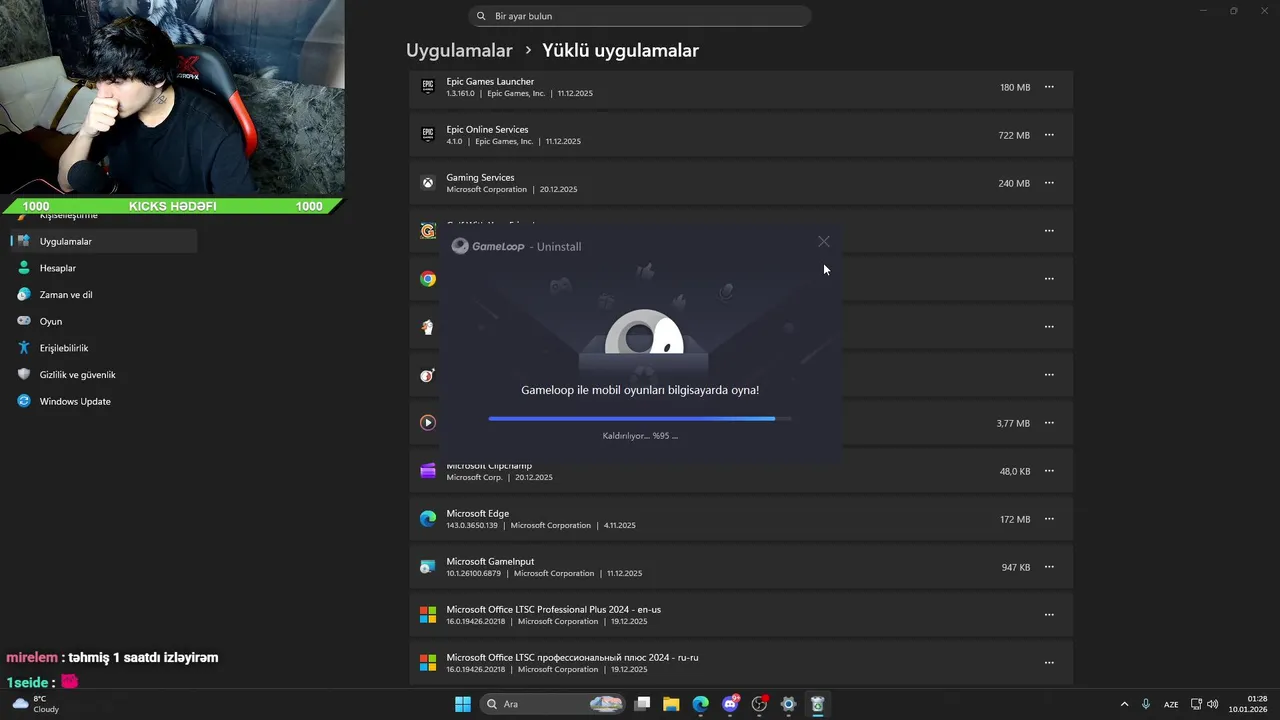Open options menu for Epic Games Launcher
The image size is (1280, 720).
point(1049,87)
